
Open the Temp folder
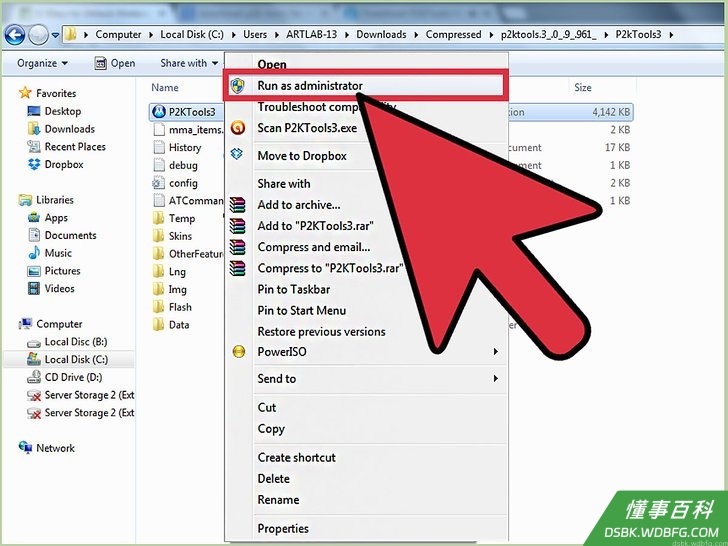click(182, 218)
